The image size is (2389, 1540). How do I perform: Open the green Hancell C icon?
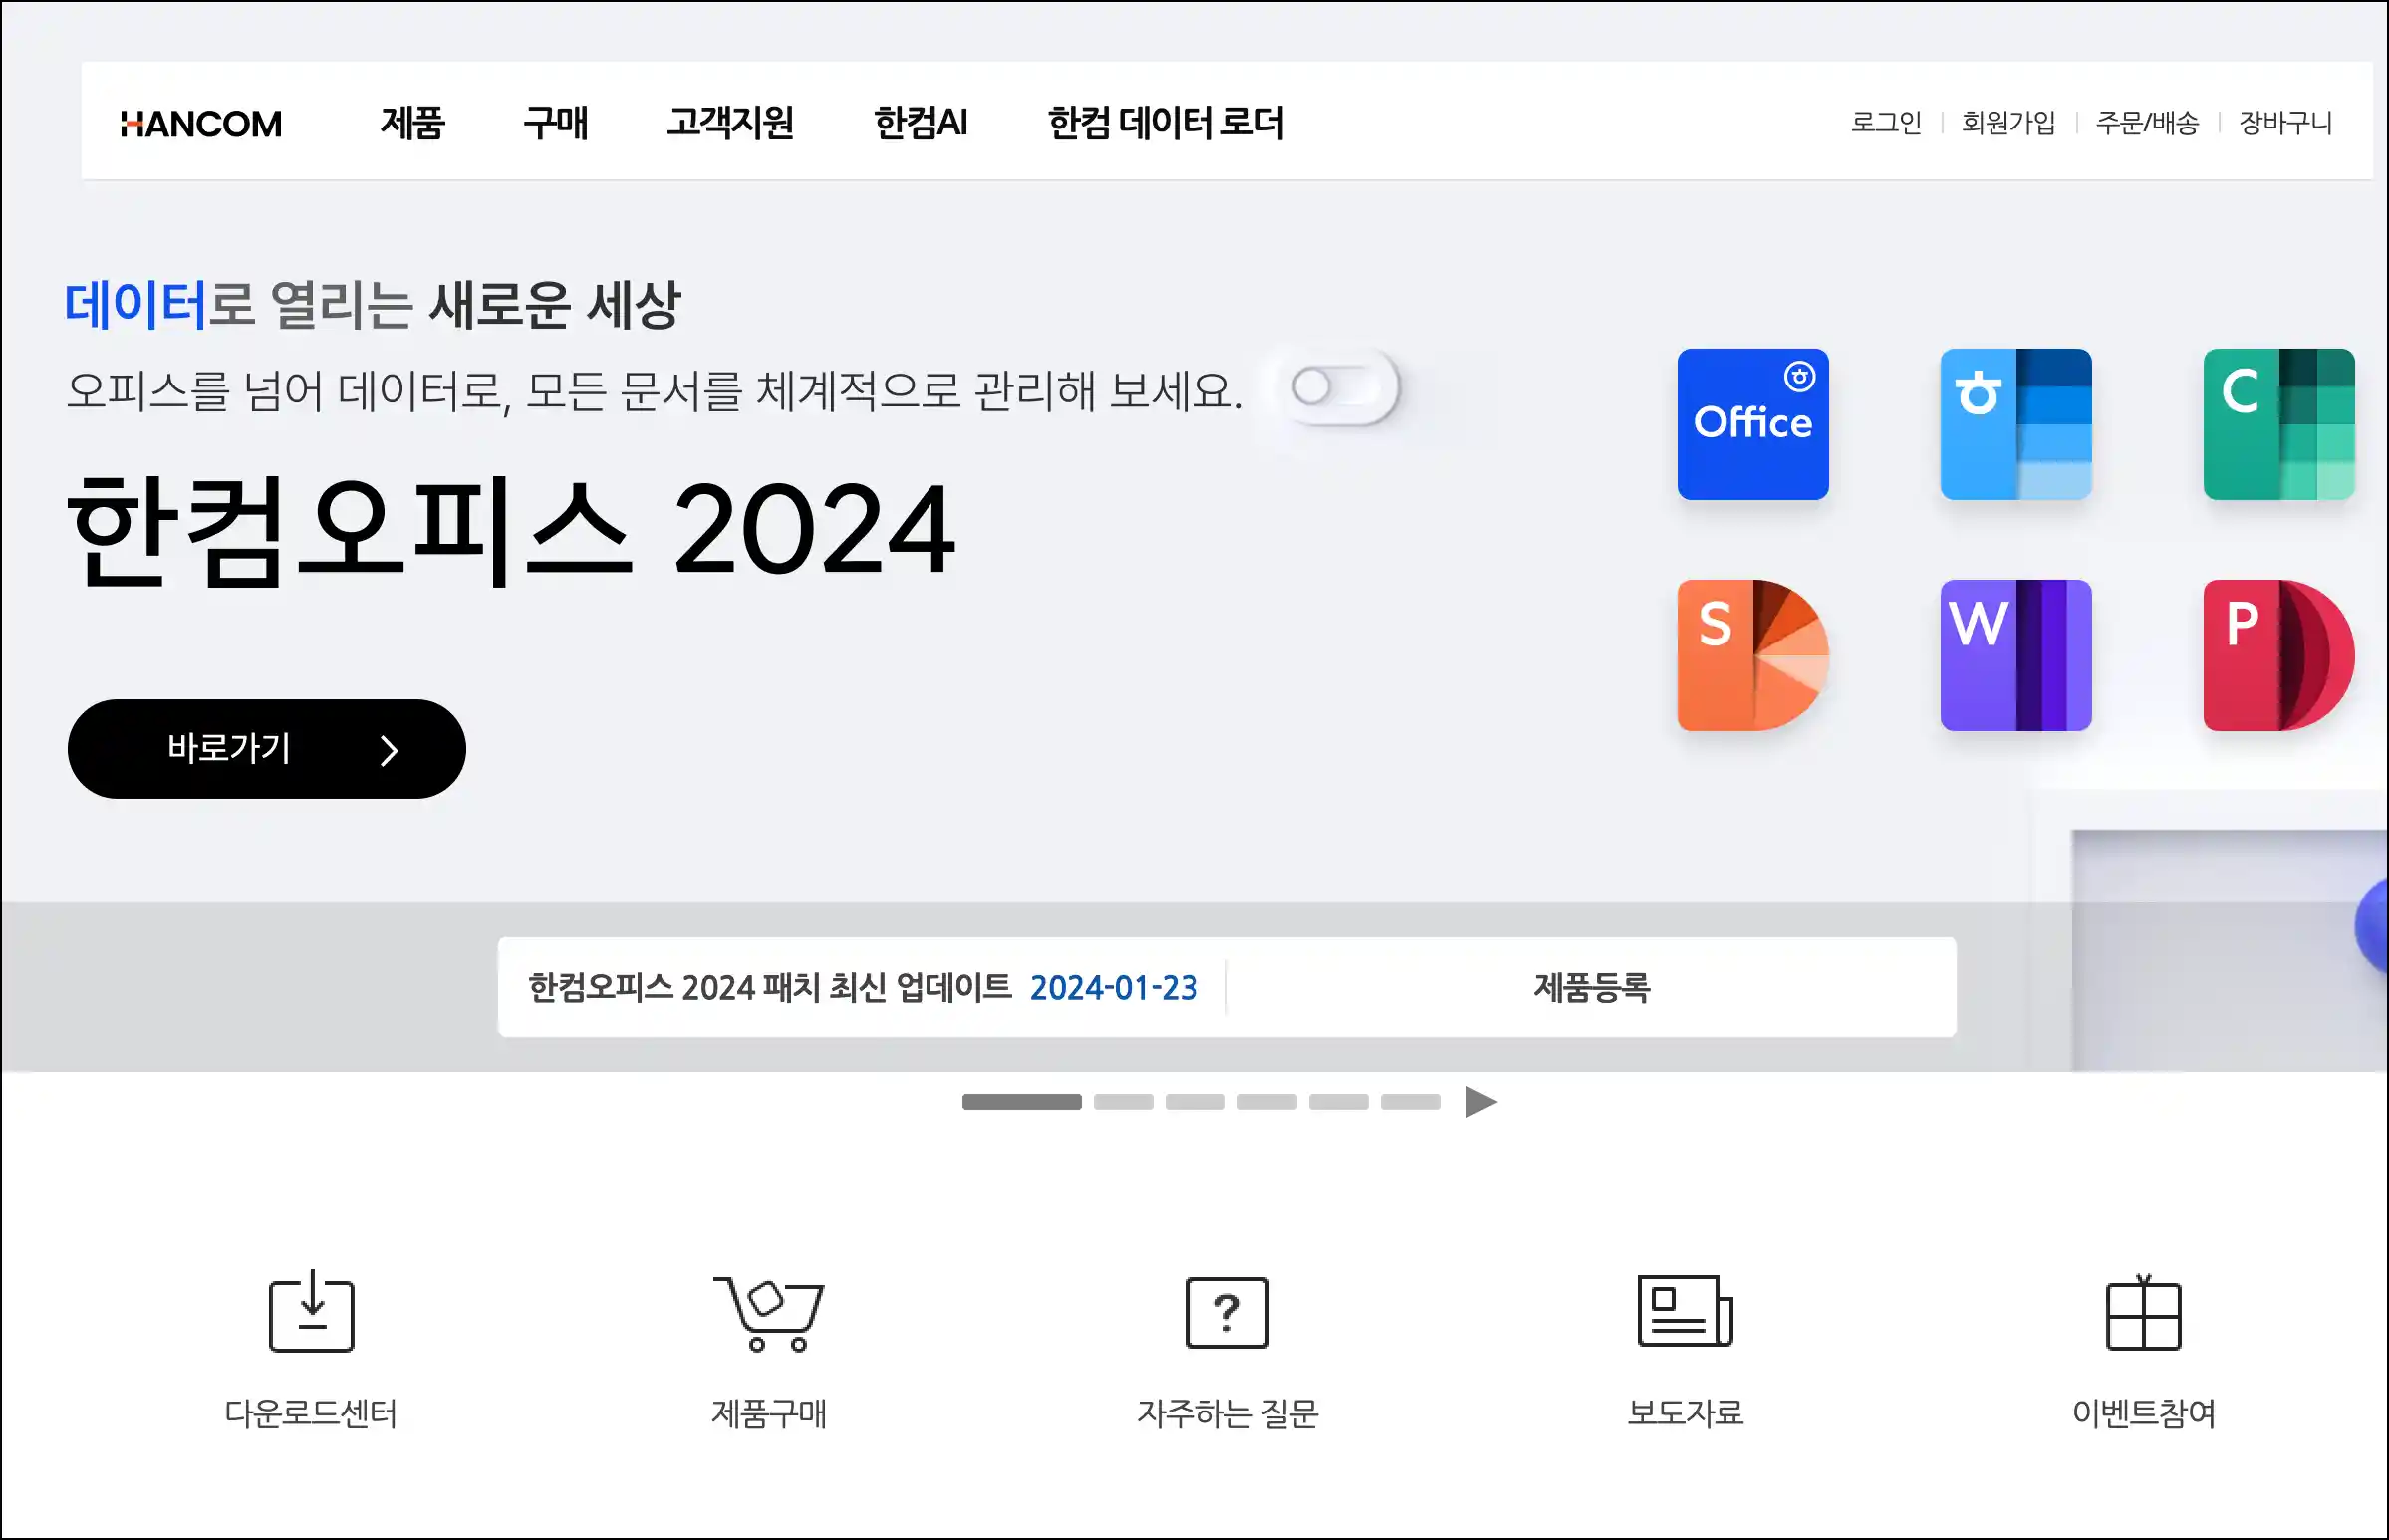[x=2278, y=424]
